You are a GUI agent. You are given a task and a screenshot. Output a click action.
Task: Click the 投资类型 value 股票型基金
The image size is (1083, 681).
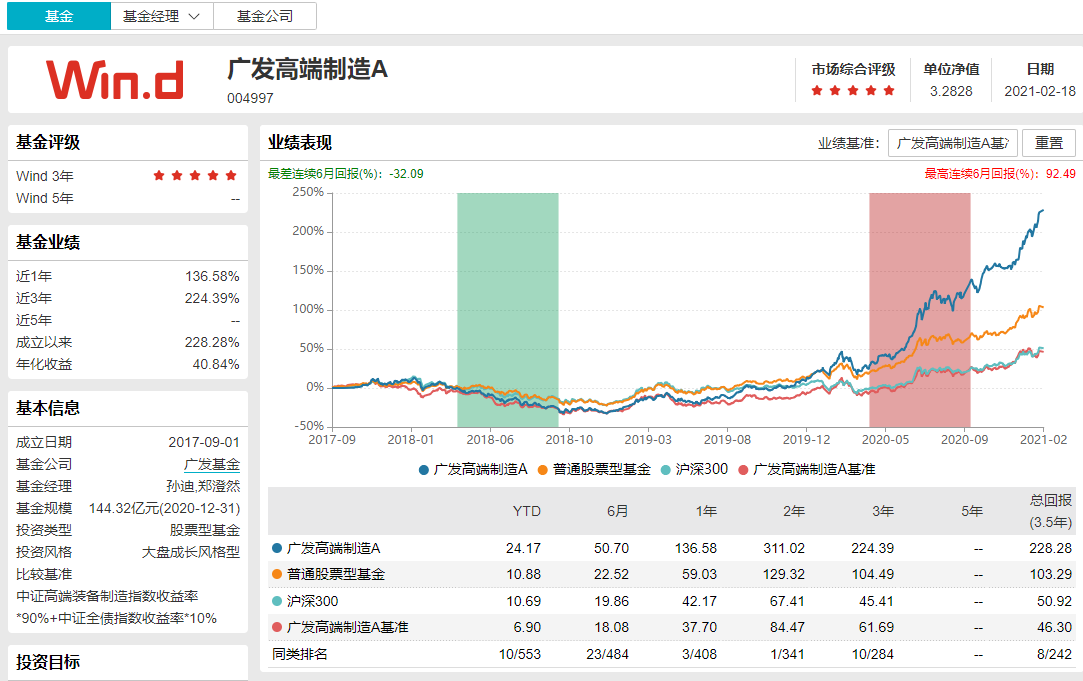(204, 530)
